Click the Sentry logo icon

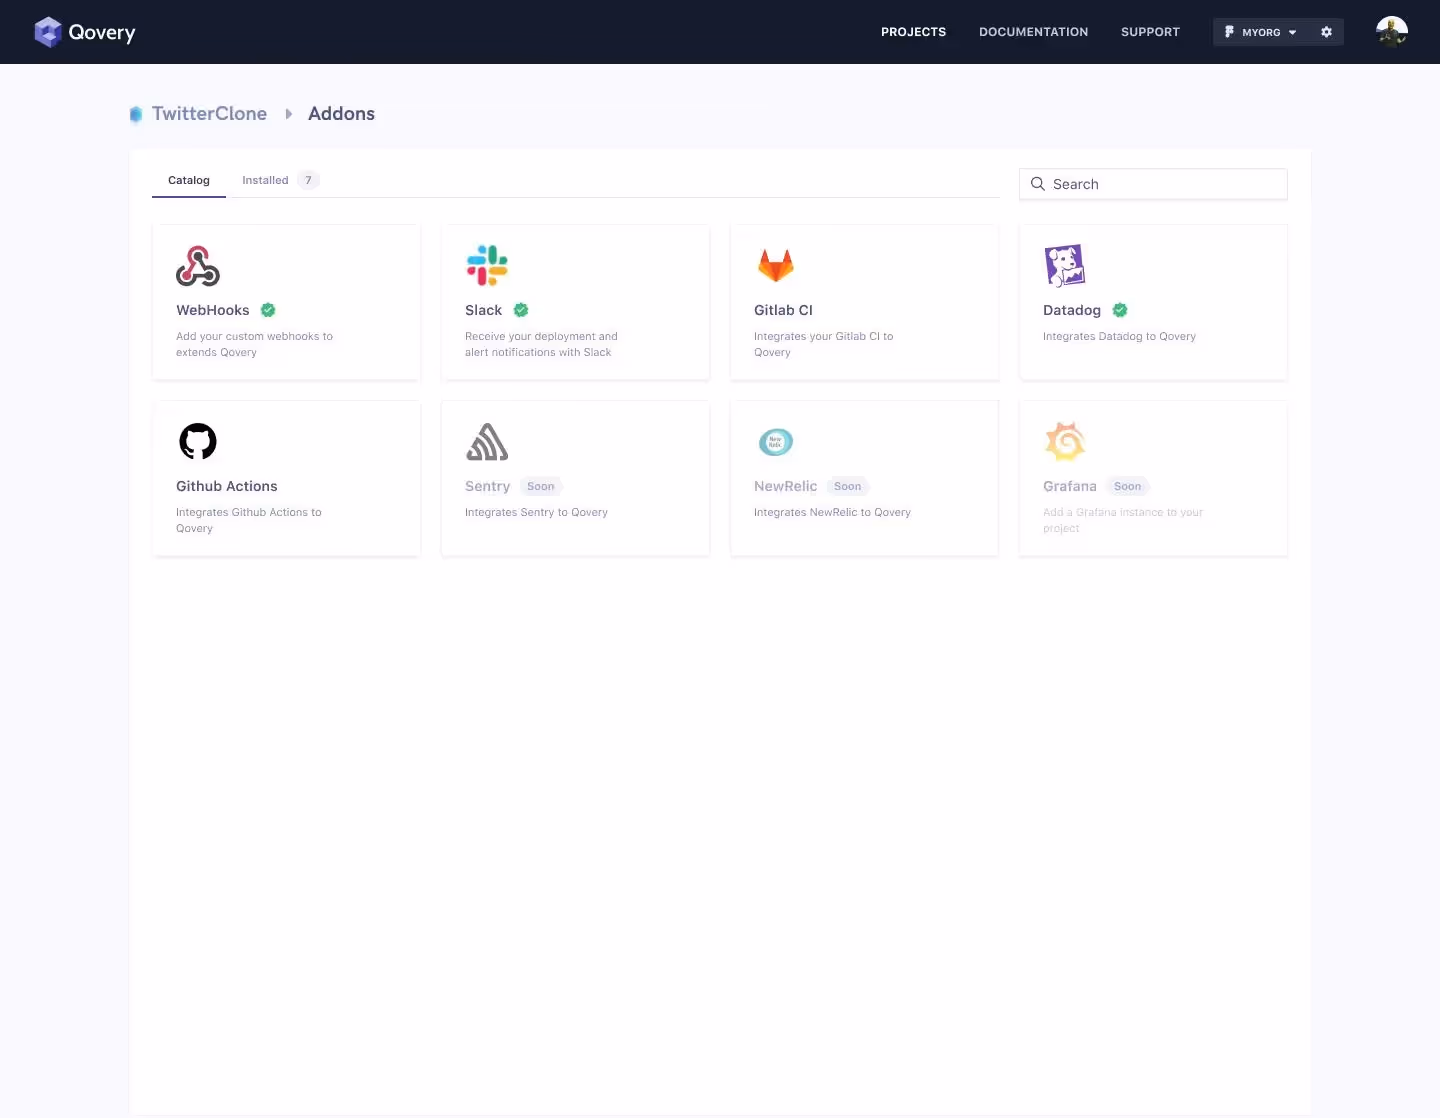coord(487,442)
